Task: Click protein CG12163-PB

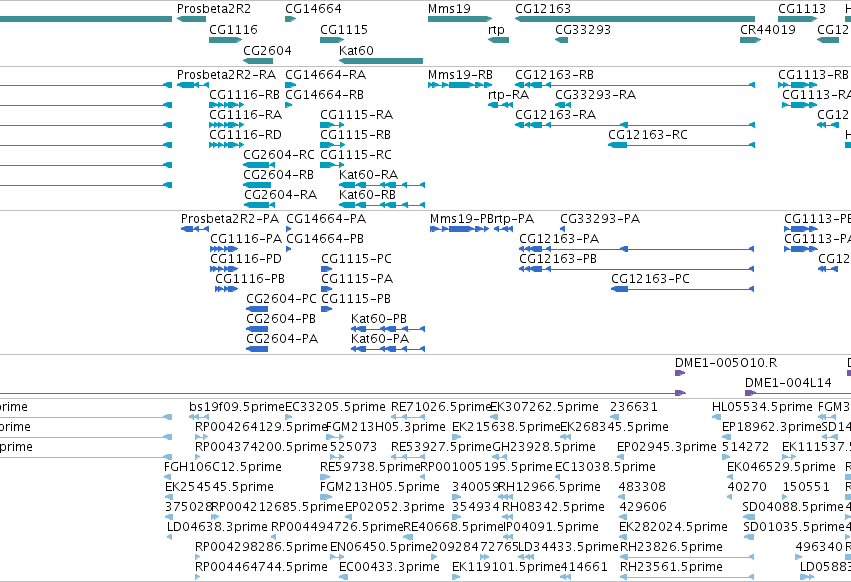Action: 558,260
